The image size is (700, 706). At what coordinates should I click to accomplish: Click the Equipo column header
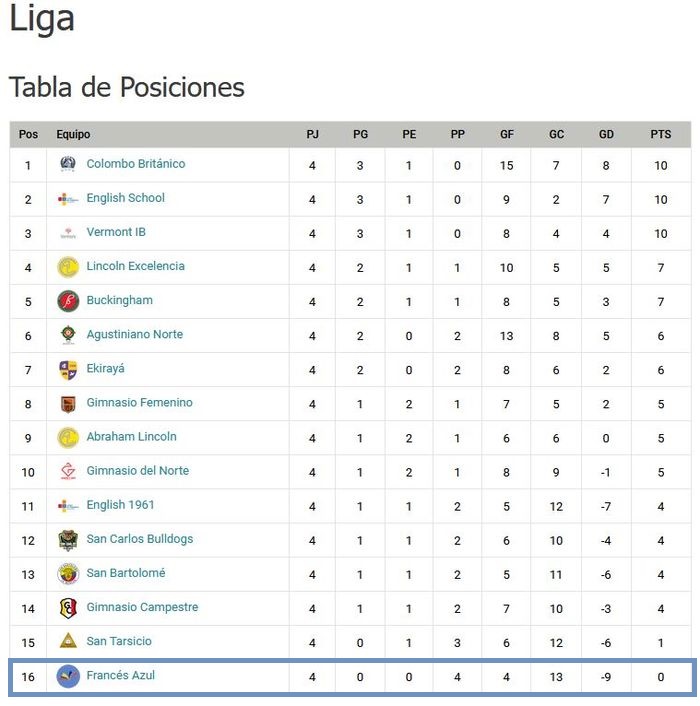[73, 135]
